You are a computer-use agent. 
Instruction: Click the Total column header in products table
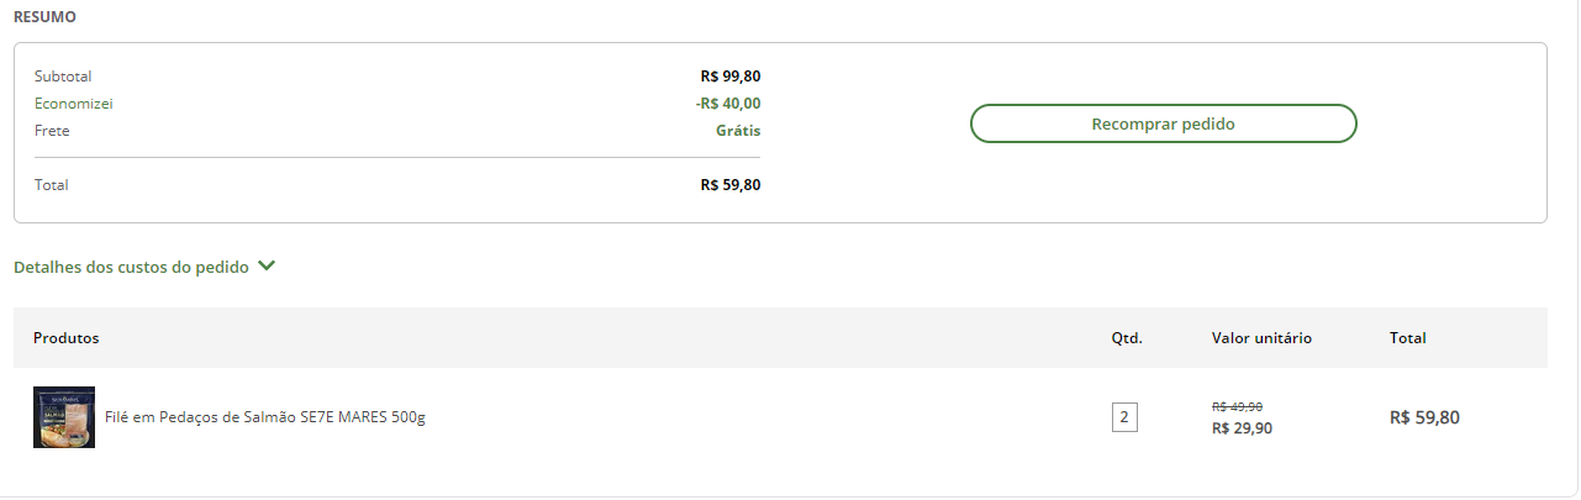(1407, 338)
